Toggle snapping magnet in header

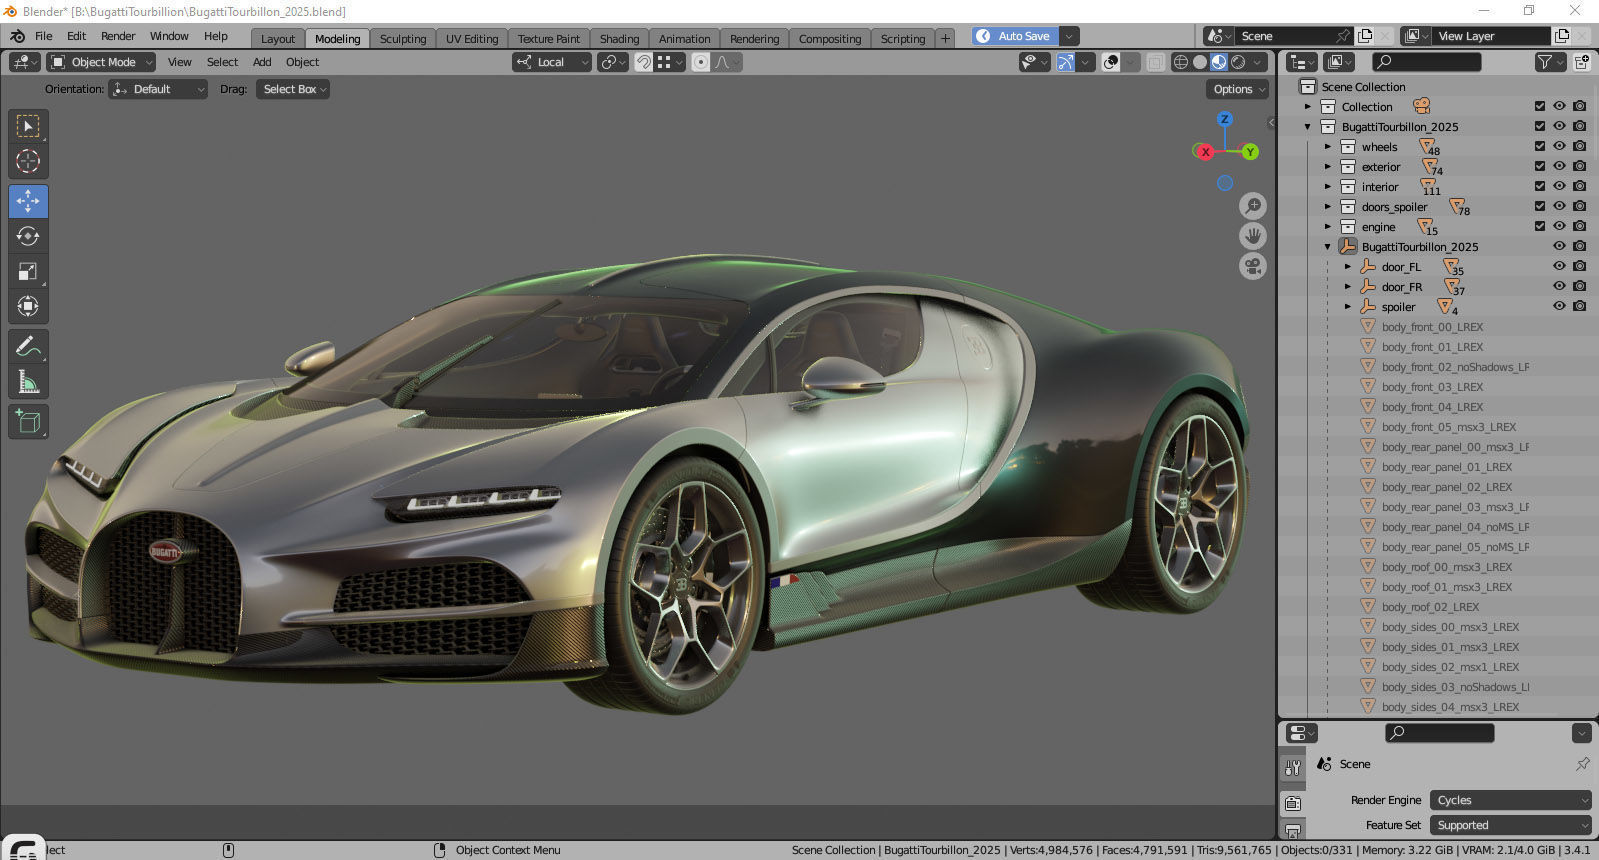pos(644,62)
